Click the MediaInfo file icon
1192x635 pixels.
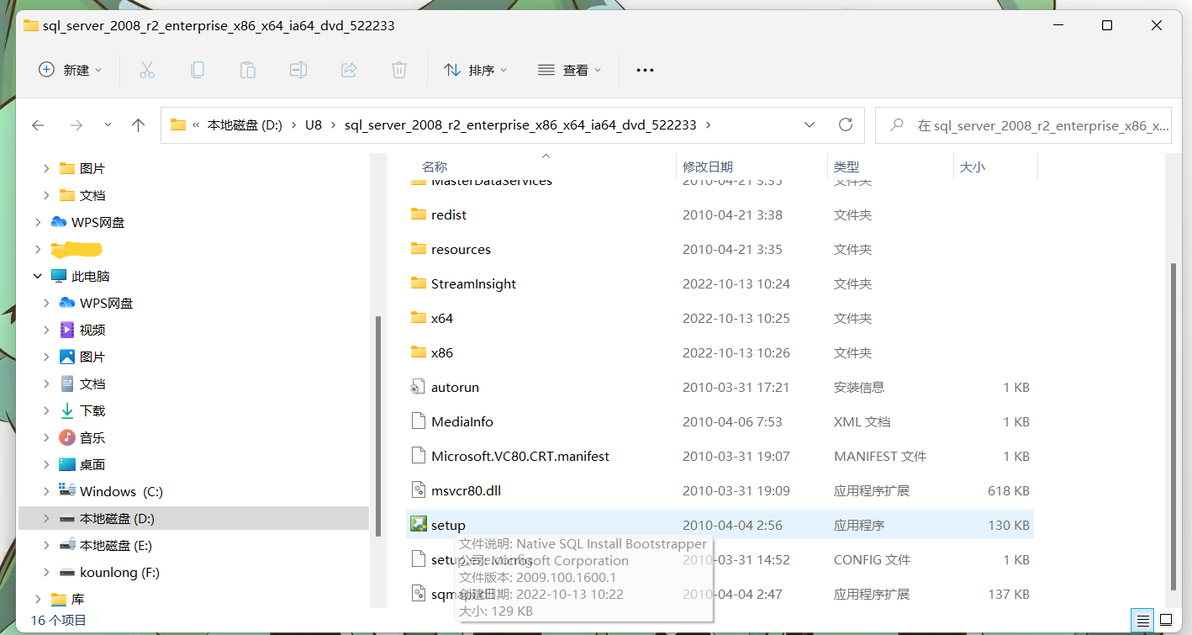point(418,421)
